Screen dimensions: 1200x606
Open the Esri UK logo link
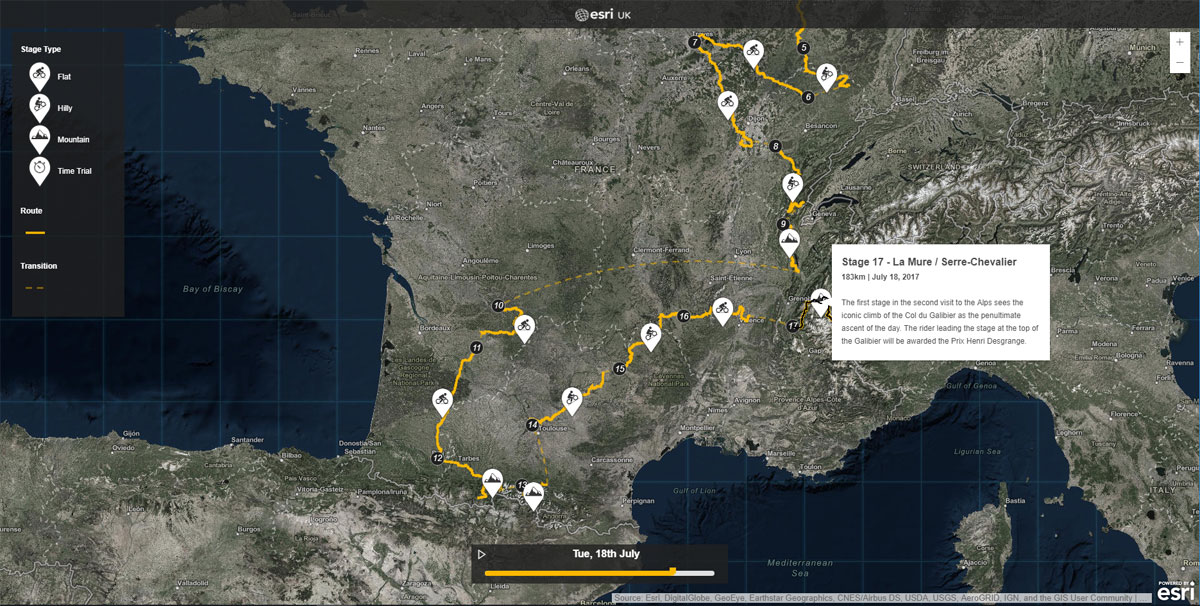point(602,14)
